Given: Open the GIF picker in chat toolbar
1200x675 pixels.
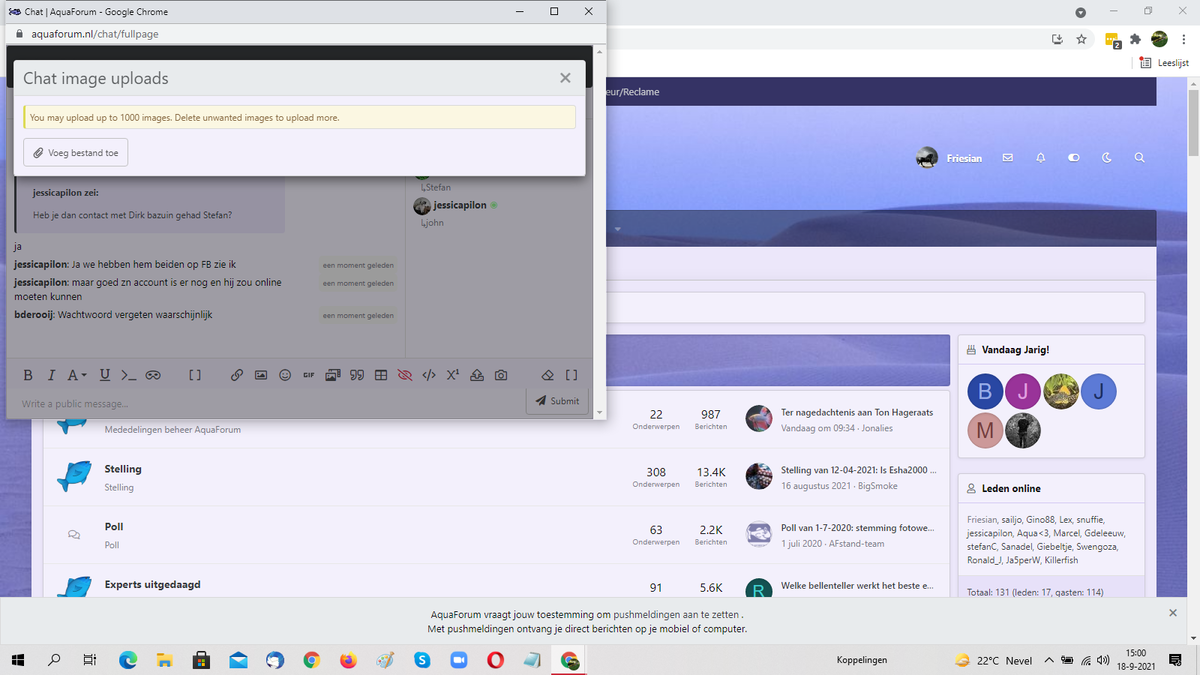Looking at the screenshot, I should pos(309,375).
